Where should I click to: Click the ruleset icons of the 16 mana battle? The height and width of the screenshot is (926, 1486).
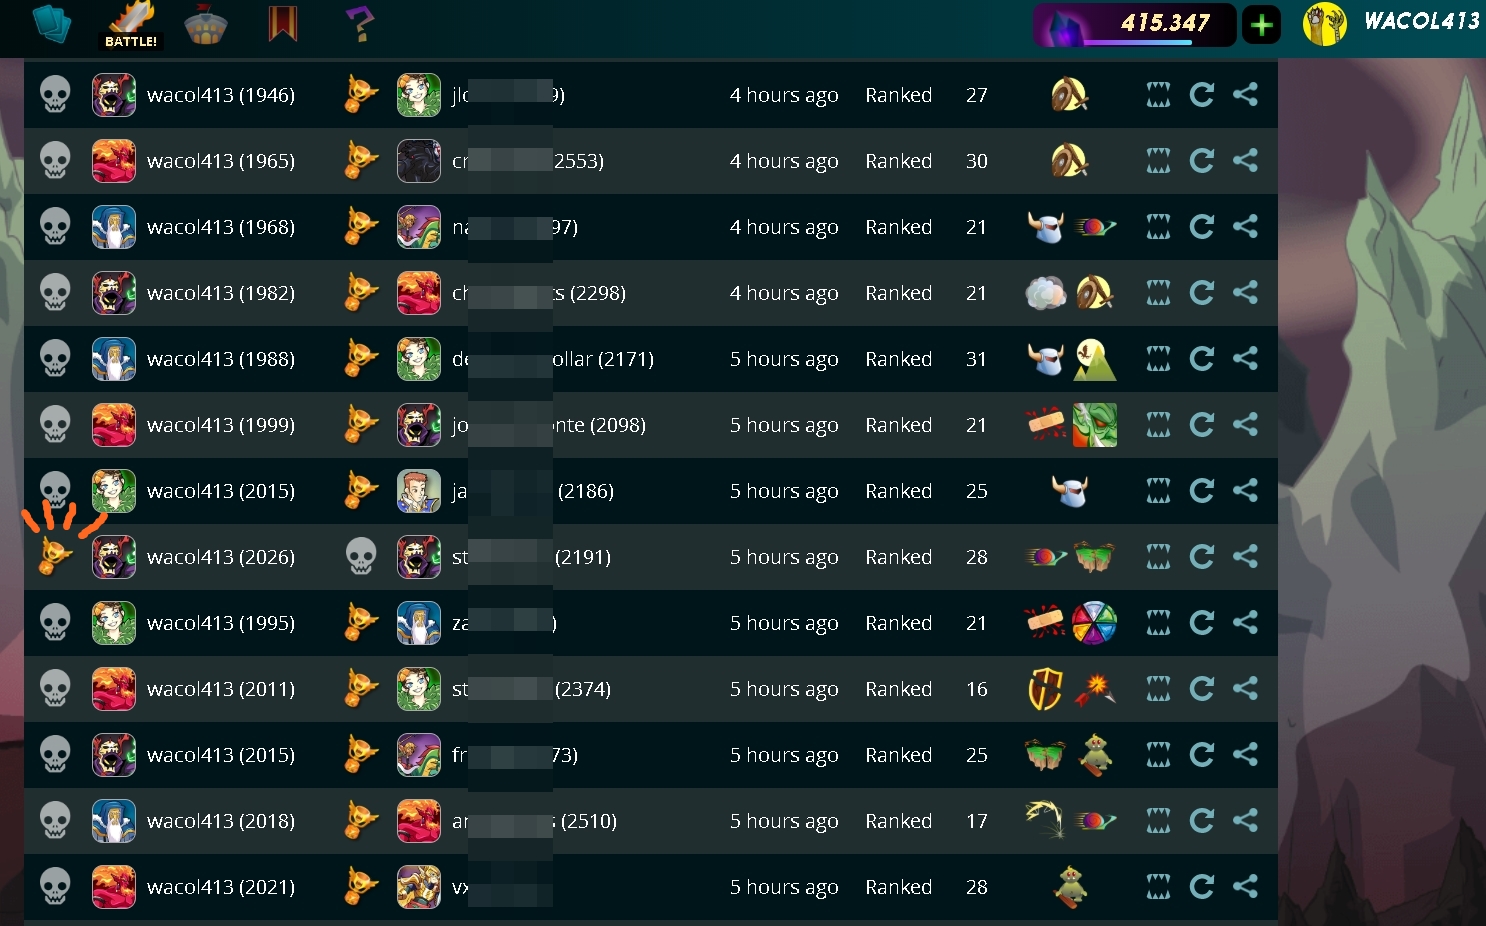pyautogui.click(x=1070, y=689)
